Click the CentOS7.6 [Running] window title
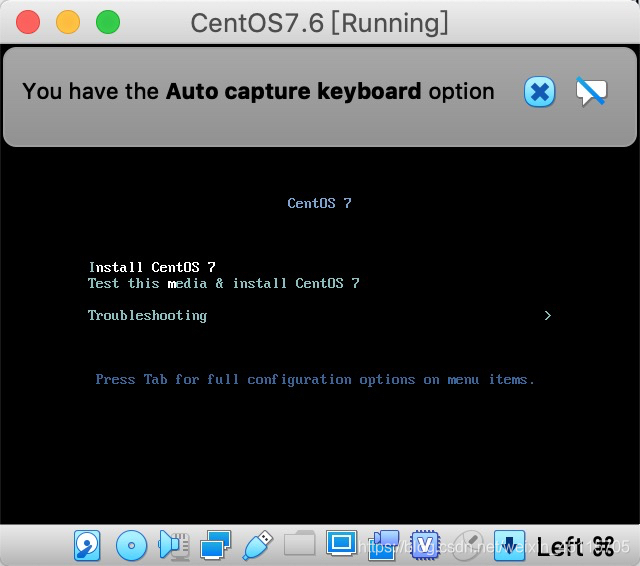 pos(320,22)
